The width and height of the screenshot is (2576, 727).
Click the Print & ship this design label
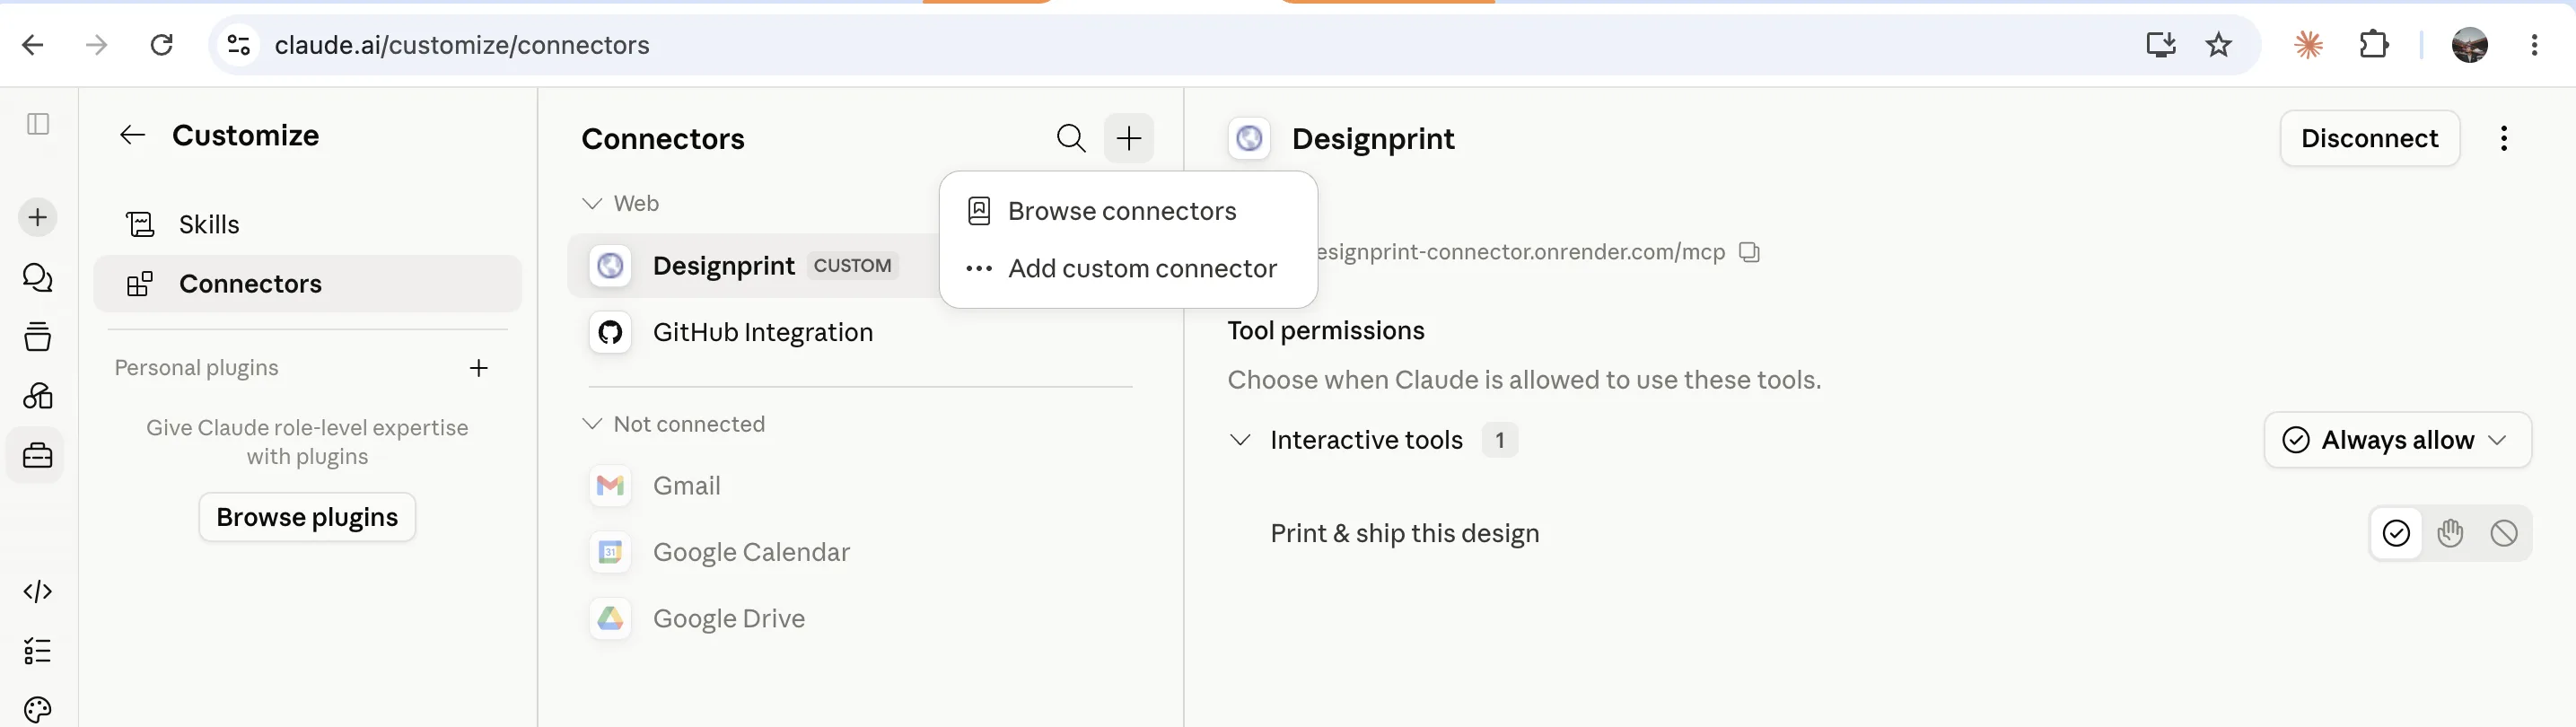[1404, 533]
